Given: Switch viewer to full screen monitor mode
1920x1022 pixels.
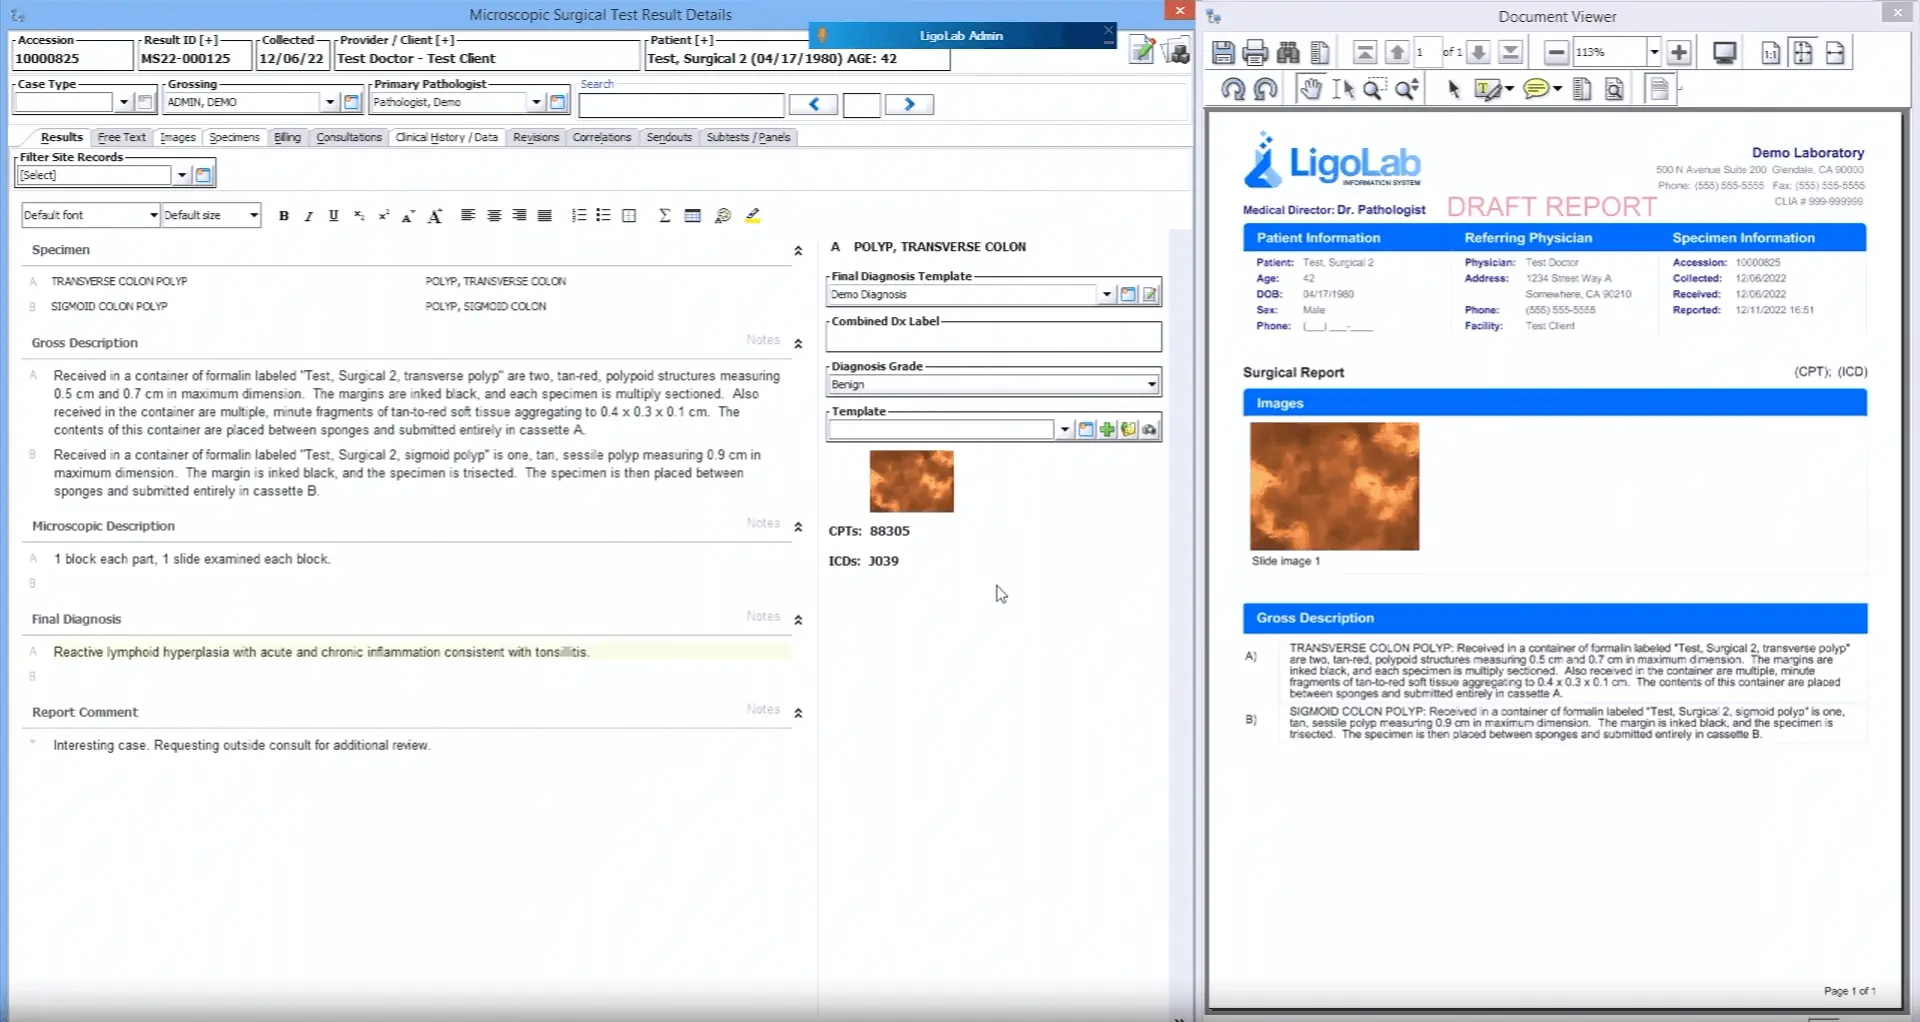Looking at the screenshot, I should tap(1724, 53).
